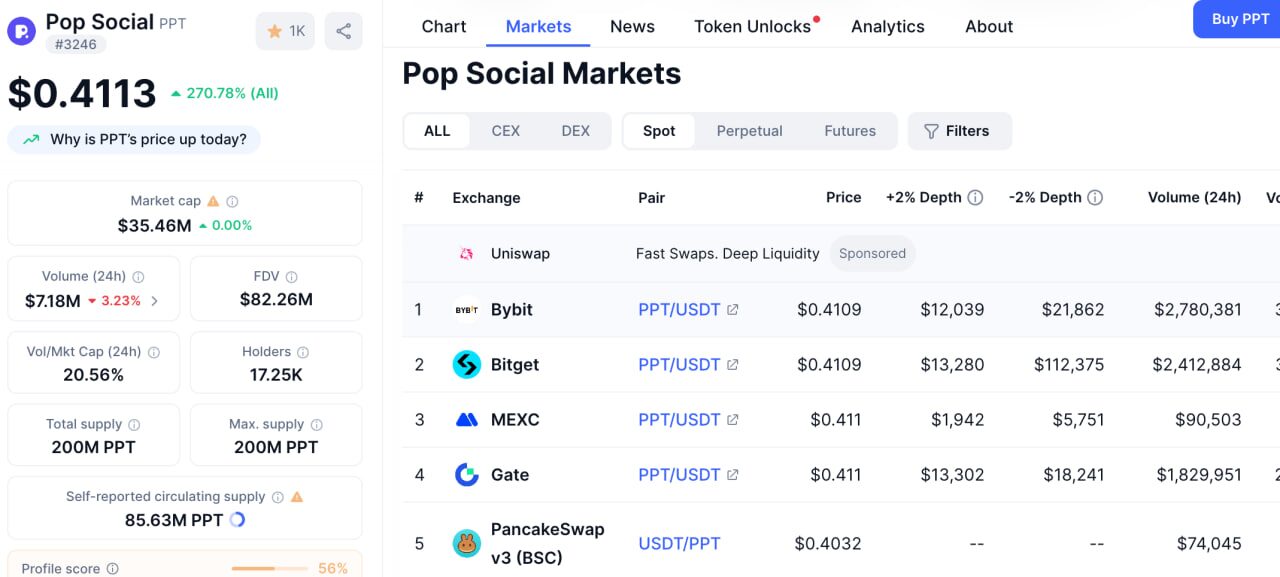Click the FDV info icon

tap(291, 277)
